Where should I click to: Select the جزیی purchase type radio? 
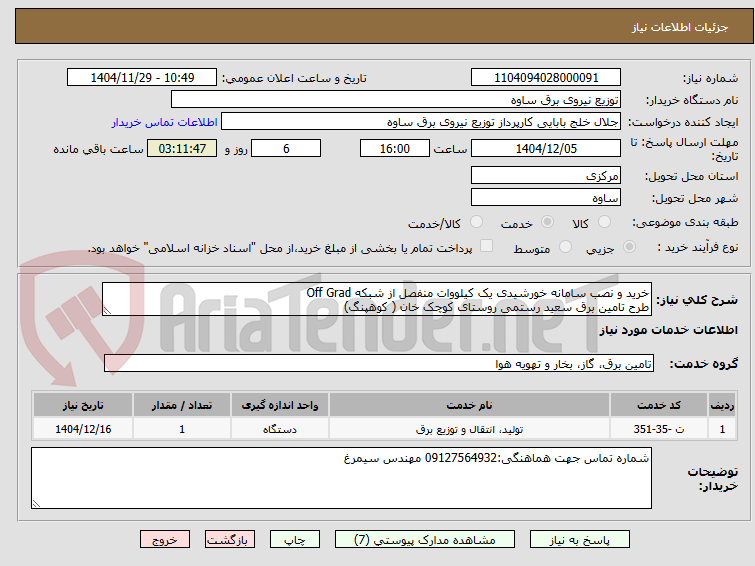pyautogui.click(x=629, y=247)
